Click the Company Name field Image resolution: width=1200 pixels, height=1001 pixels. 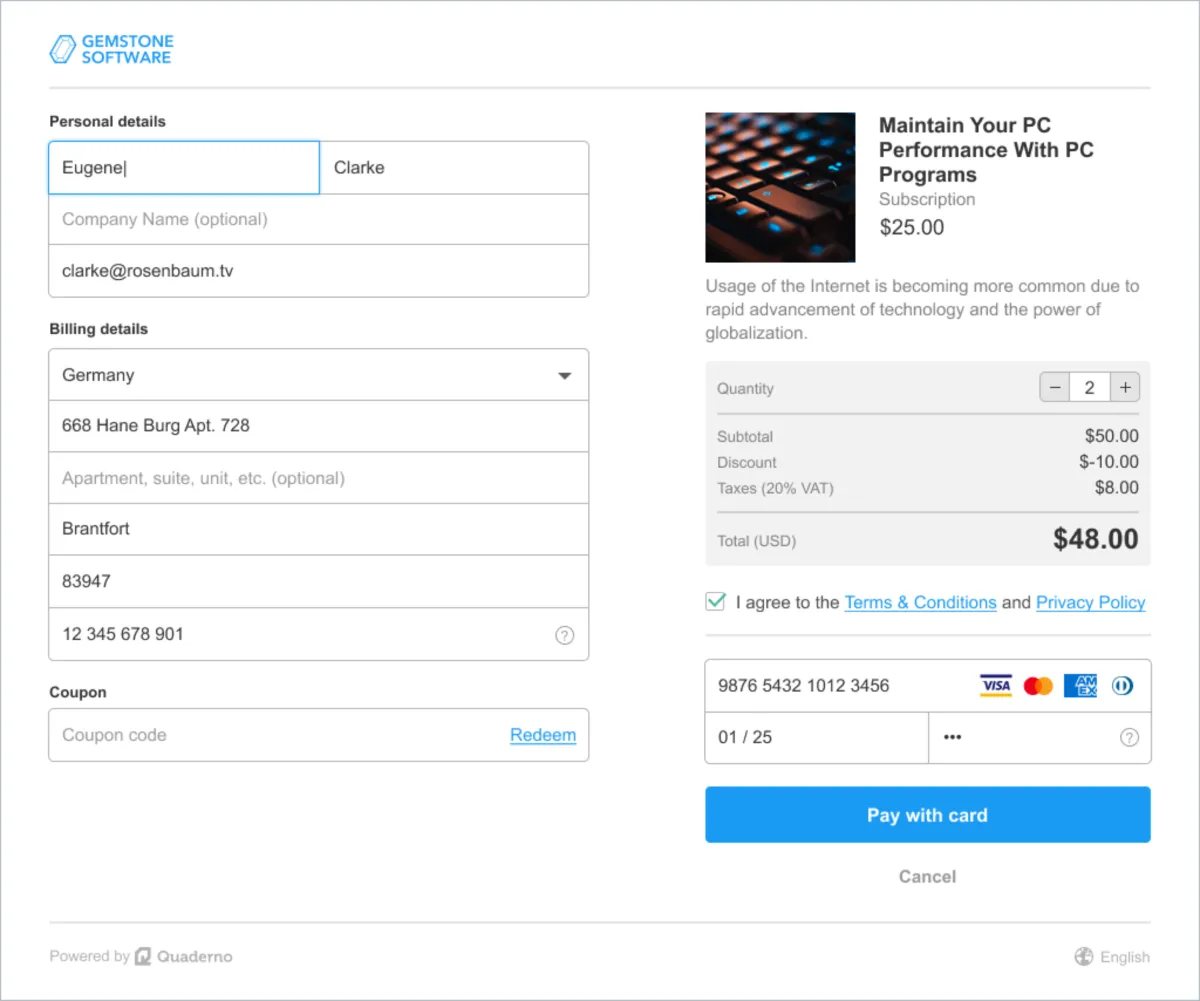[x=318, y=219]
